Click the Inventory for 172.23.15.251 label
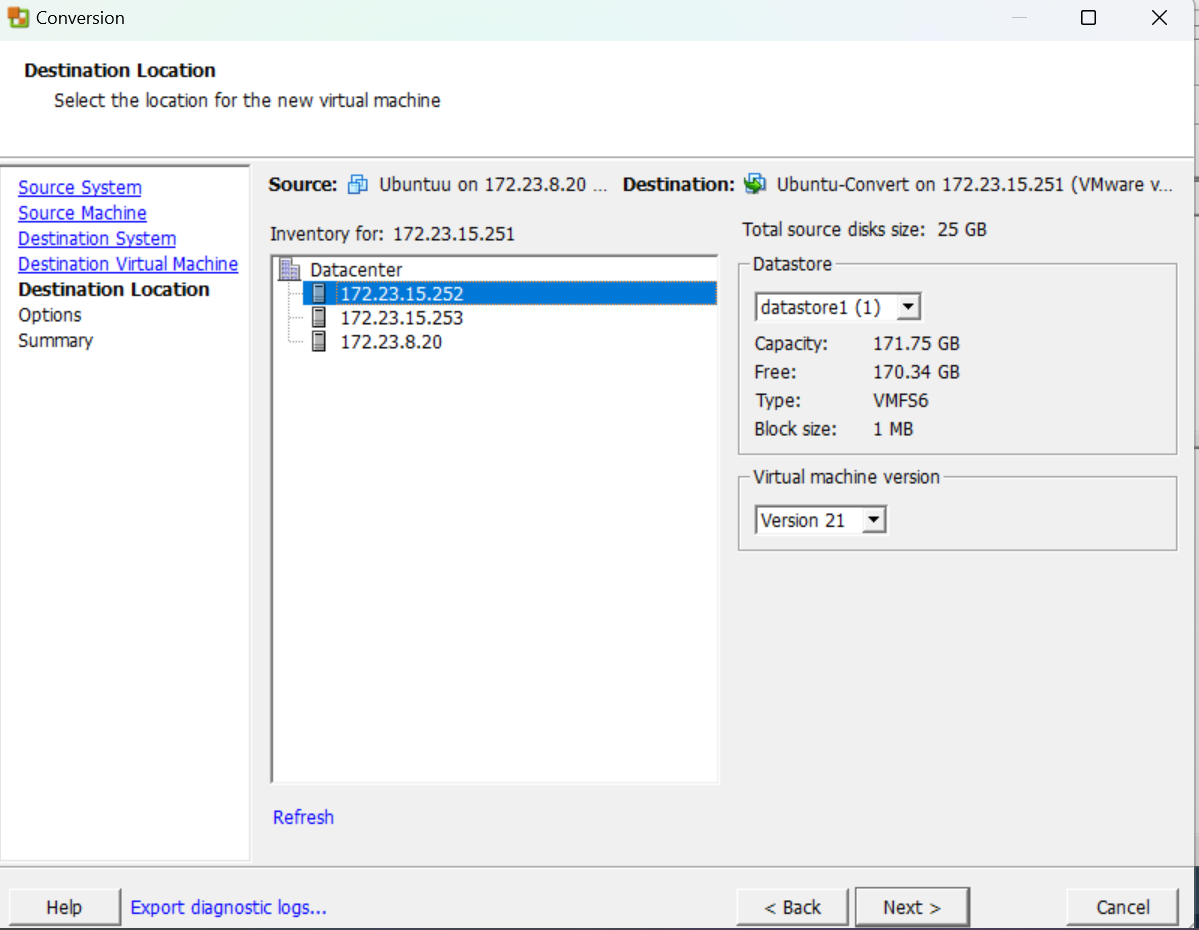Screen dimensions: 1199x930 pyautogui.click(x=392, y=233)
